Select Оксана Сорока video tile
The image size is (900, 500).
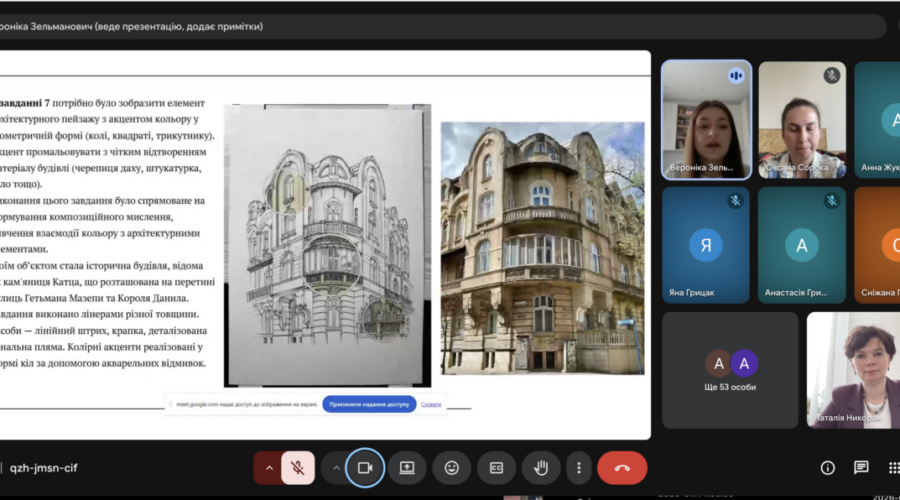click(x=802, y=120)
